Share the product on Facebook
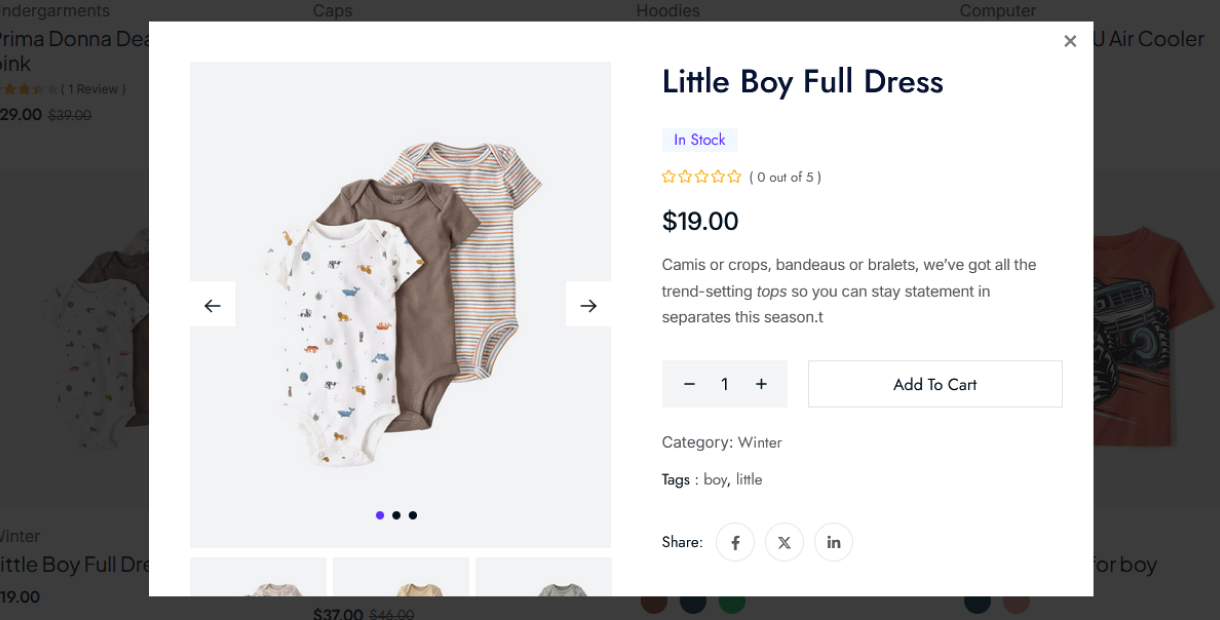The width and height of the screenshot is (1220, 620). (x=735, y=542)
